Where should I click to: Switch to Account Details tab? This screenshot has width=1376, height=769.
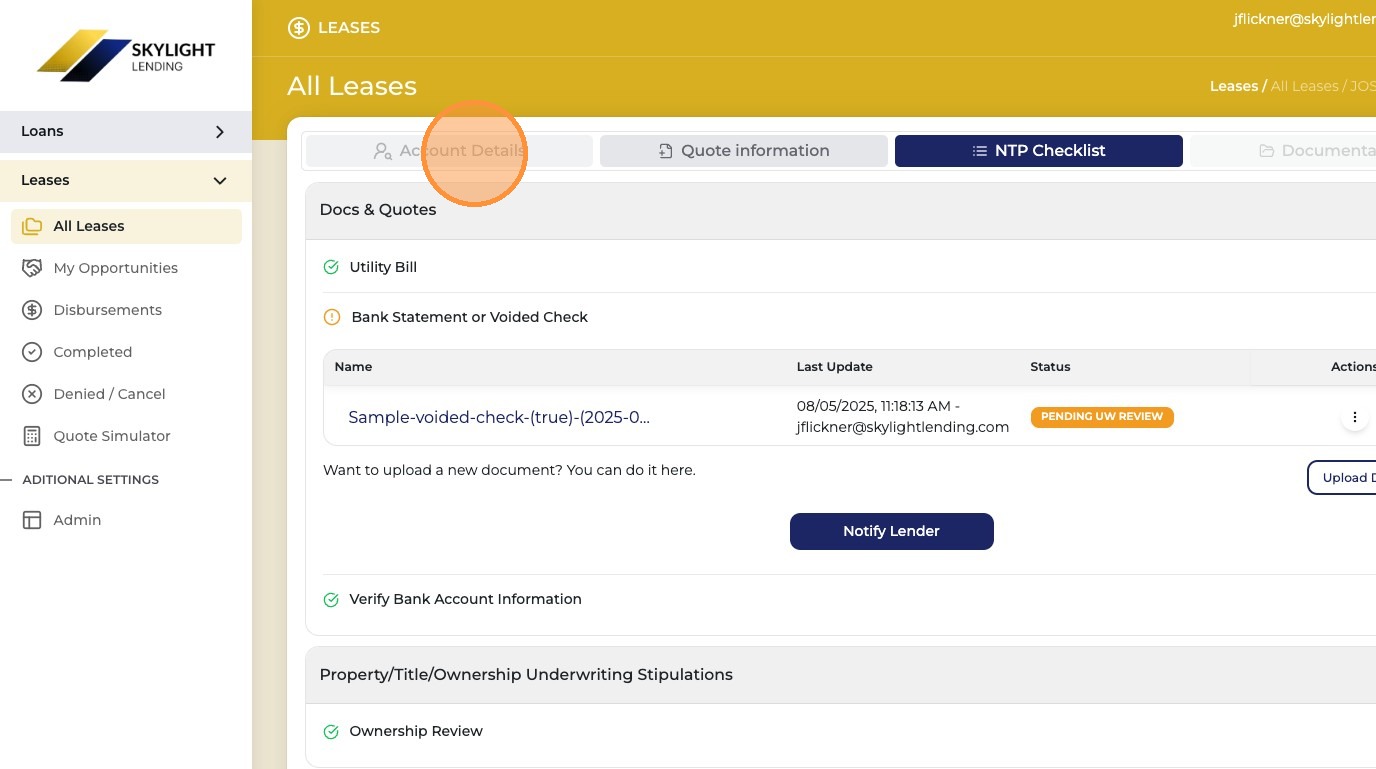point(449,151)
